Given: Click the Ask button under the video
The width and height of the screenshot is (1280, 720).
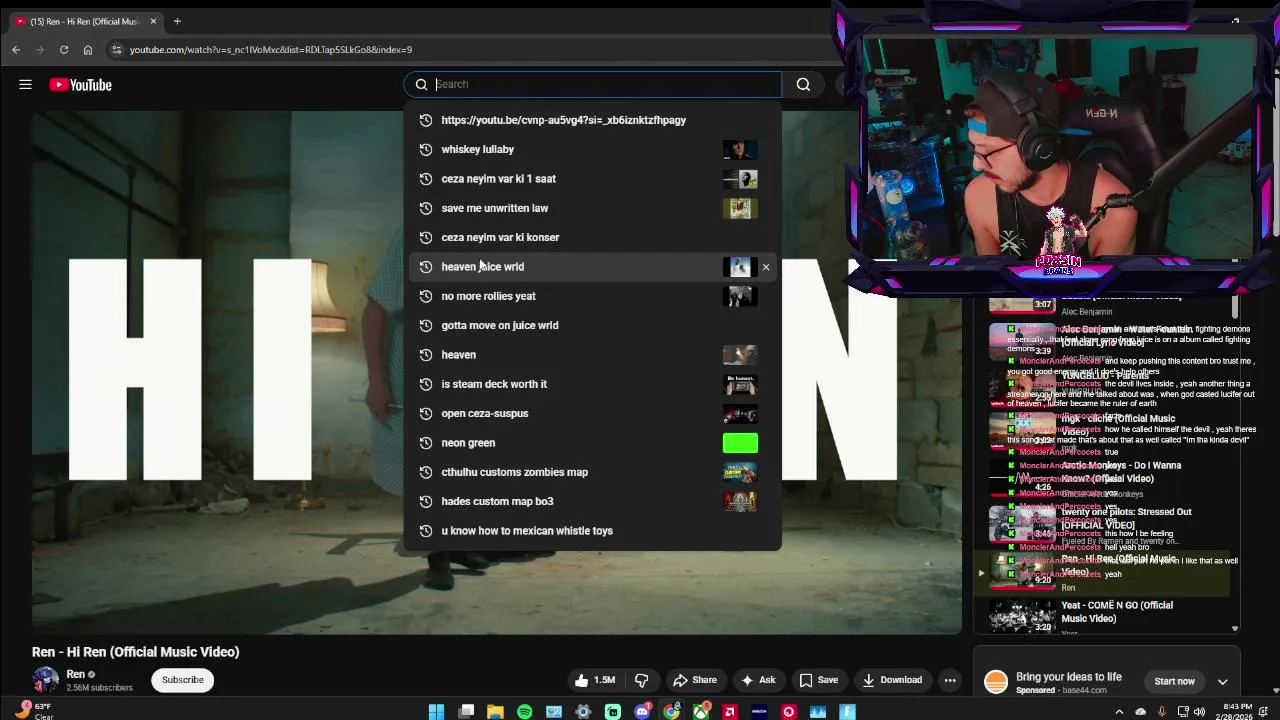Looking at the screenshot, I should click(757, 680).
